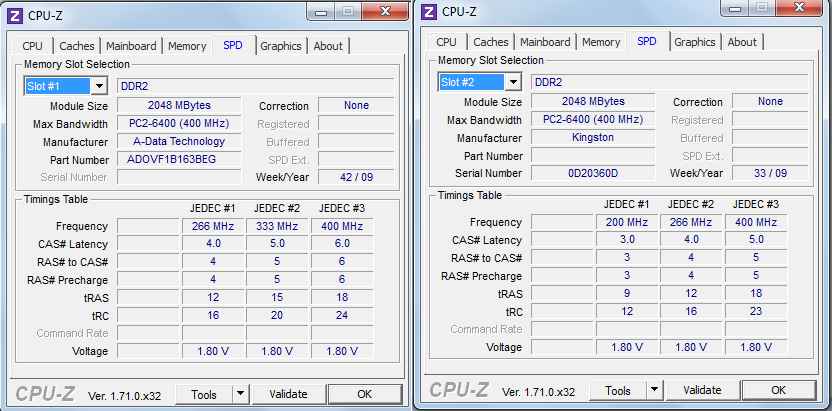Click Module Size 2048 MBytes in right window
The width and height of the screenshot is (832, 411).
point(593,101)
